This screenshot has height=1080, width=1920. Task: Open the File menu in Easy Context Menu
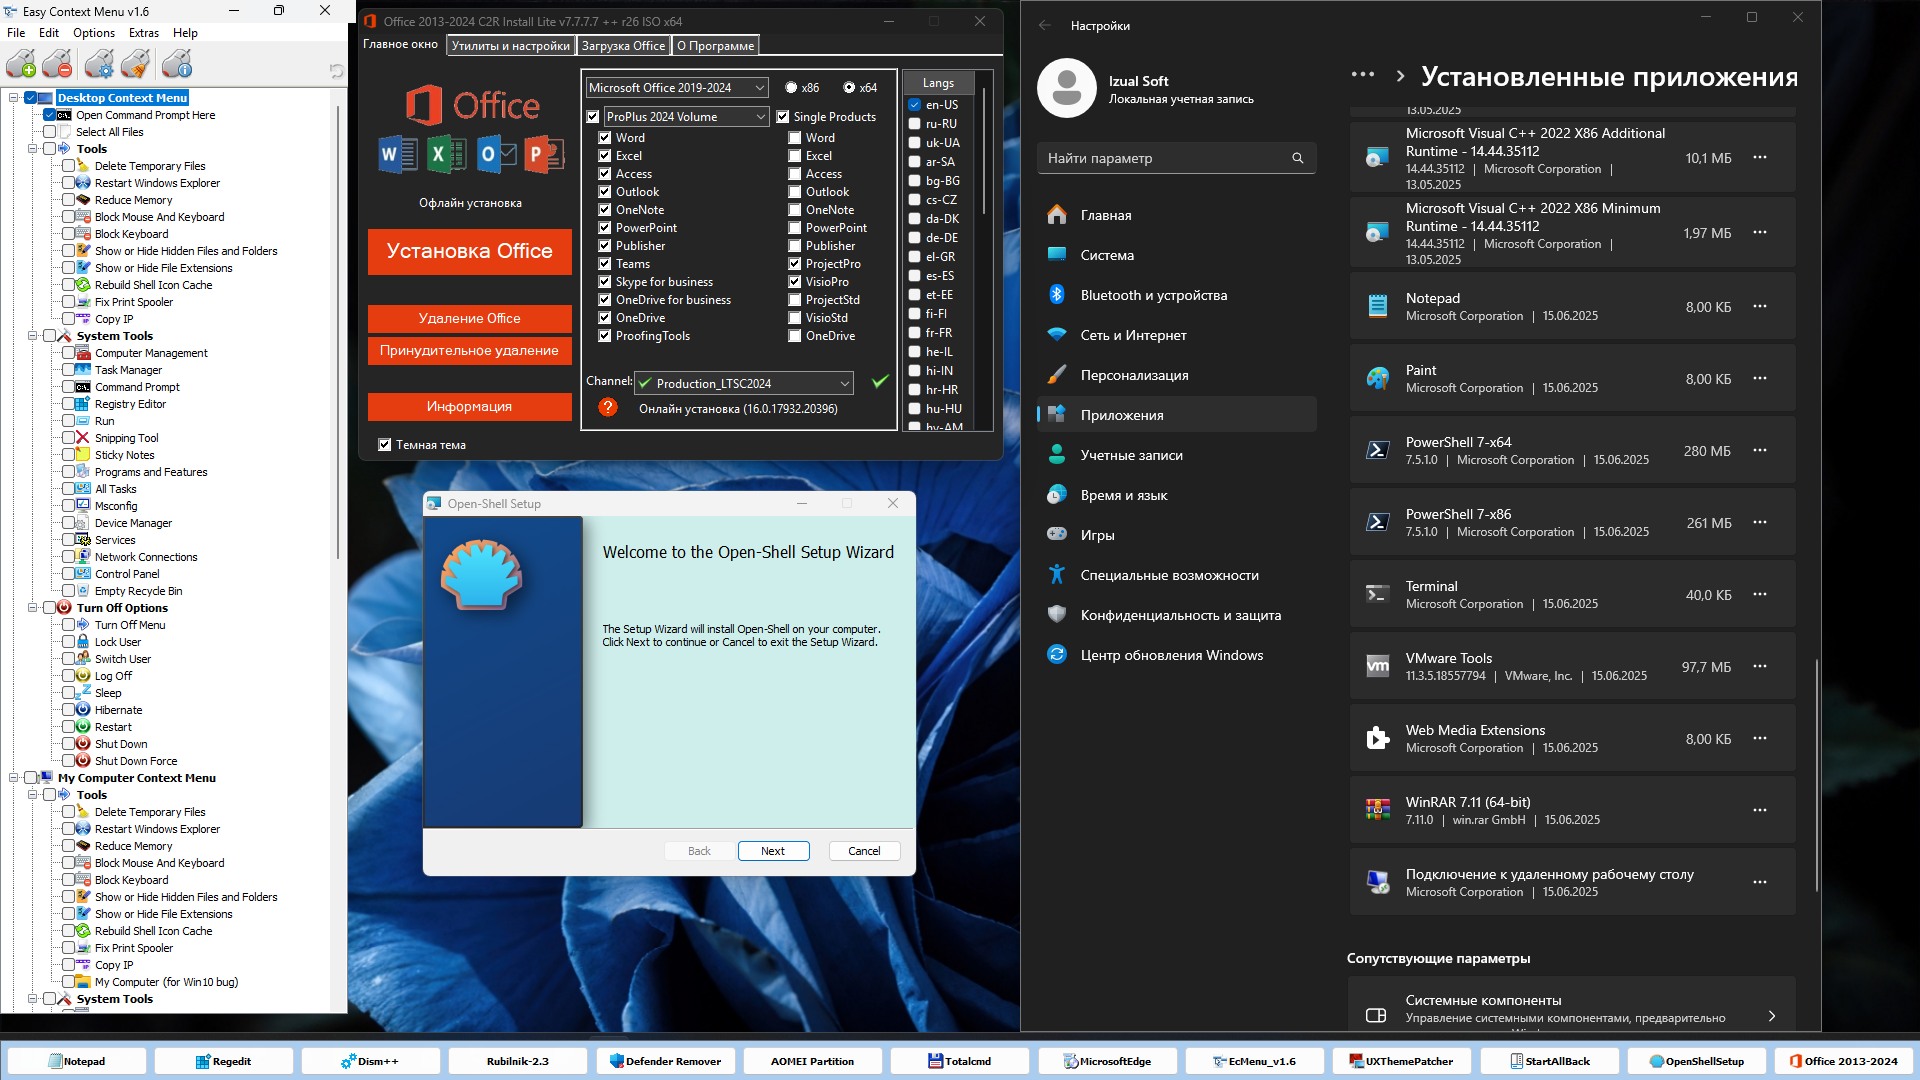click(17, 33)
